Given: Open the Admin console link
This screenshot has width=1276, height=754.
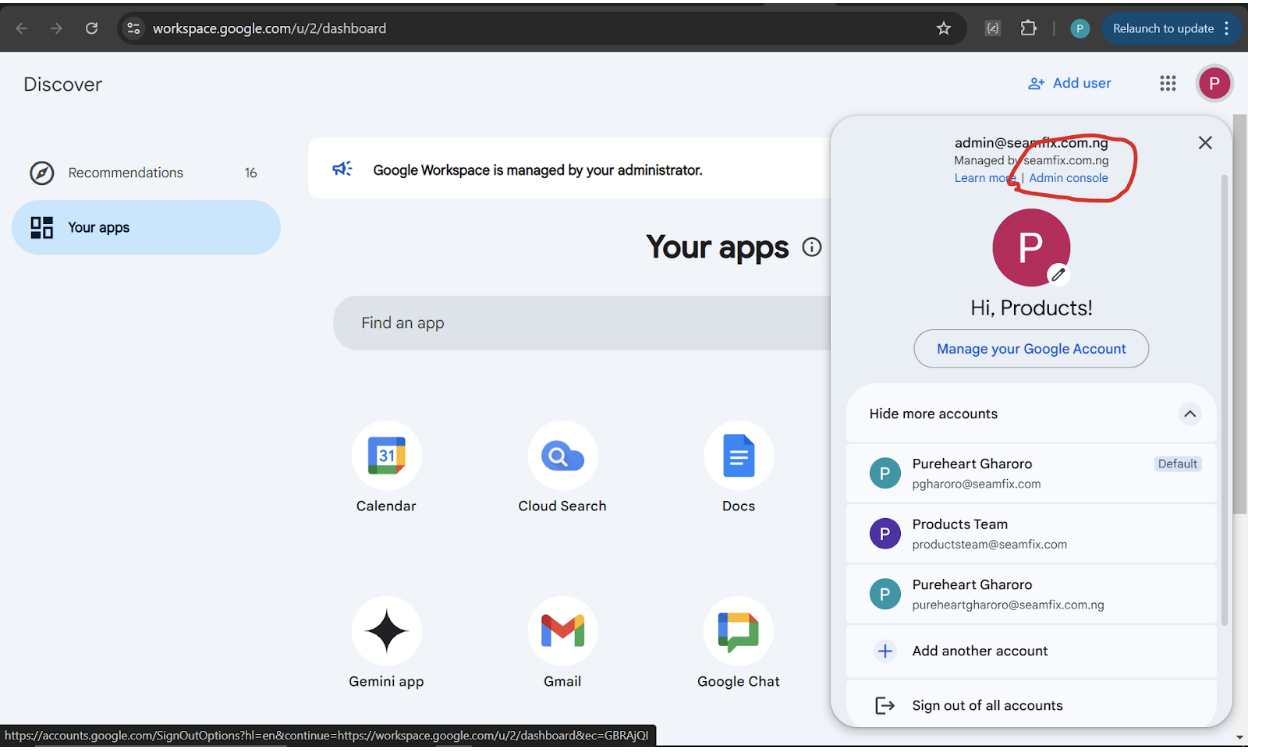Looking at the screenshot, I should [x=1068, y=178].
